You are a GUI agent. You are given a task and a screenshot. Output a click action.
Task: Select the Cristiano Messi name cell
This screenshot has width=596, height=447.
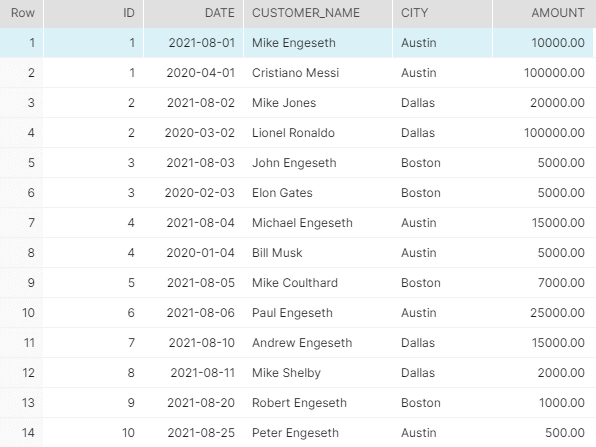coord(318,73)
